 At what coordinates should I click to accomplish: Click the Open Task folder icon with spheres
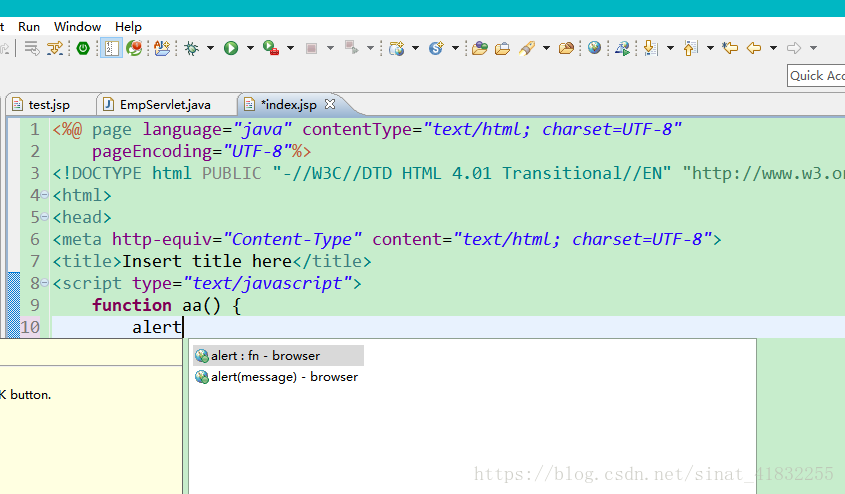click(x=480, y=48)
